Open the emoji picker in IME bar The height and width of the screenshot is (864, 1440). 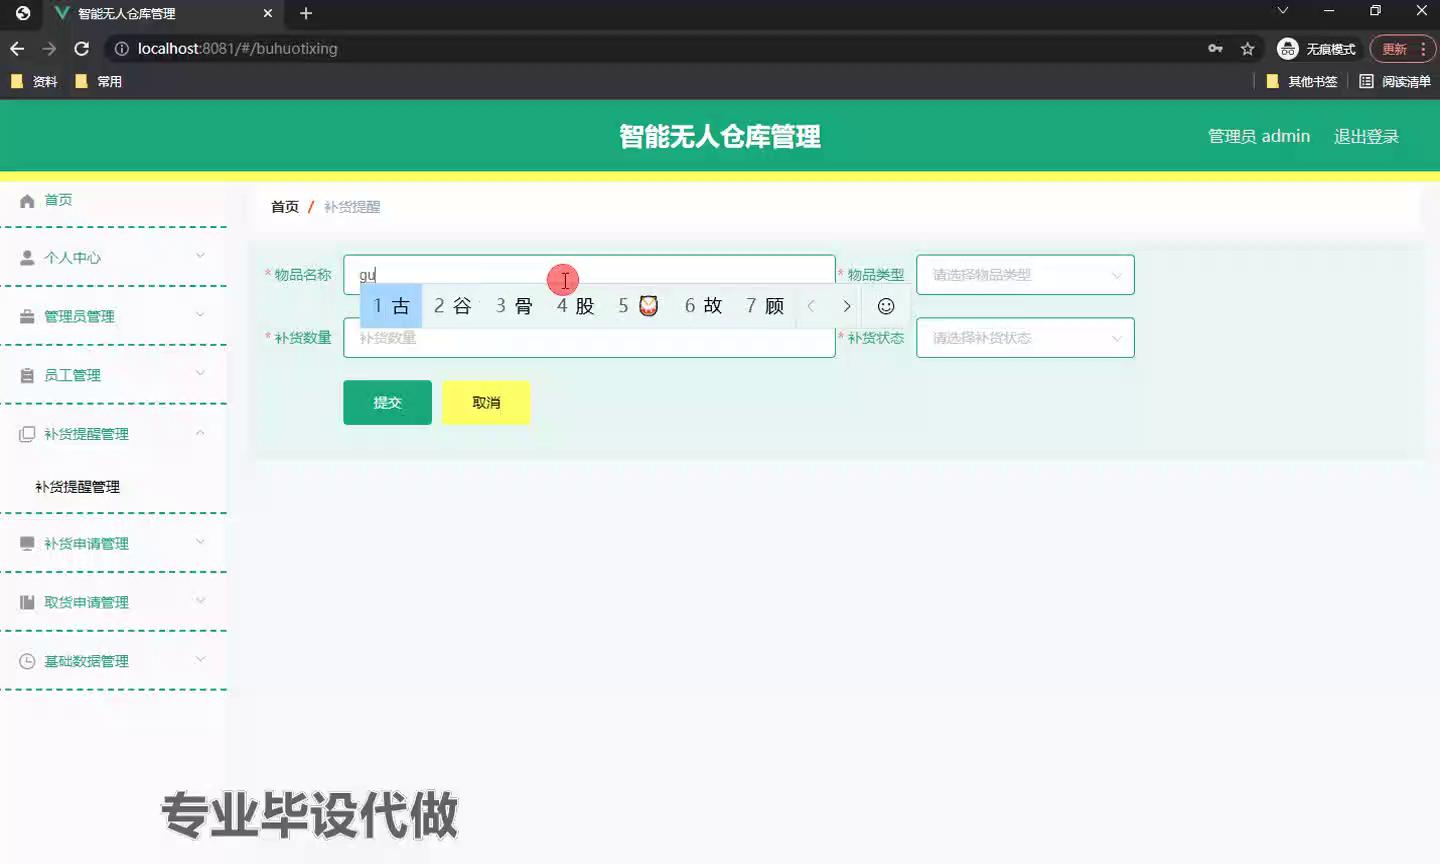(885, 306)
